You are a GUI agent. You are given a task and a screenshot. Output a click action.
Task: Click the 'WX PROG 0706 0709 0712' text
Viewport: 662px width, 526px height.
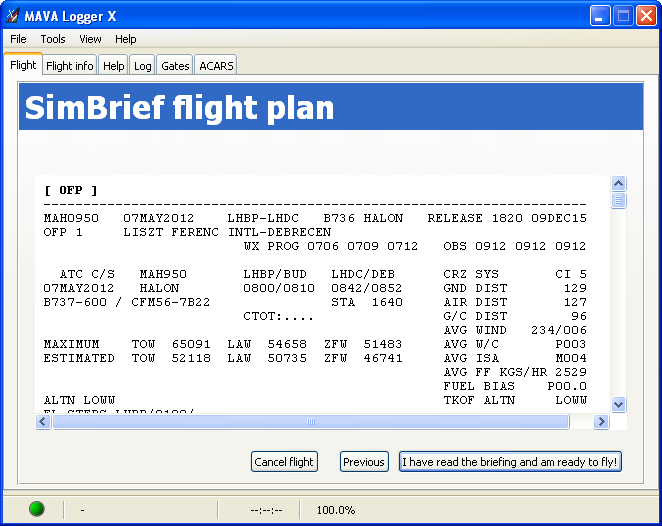coord(331,246)
